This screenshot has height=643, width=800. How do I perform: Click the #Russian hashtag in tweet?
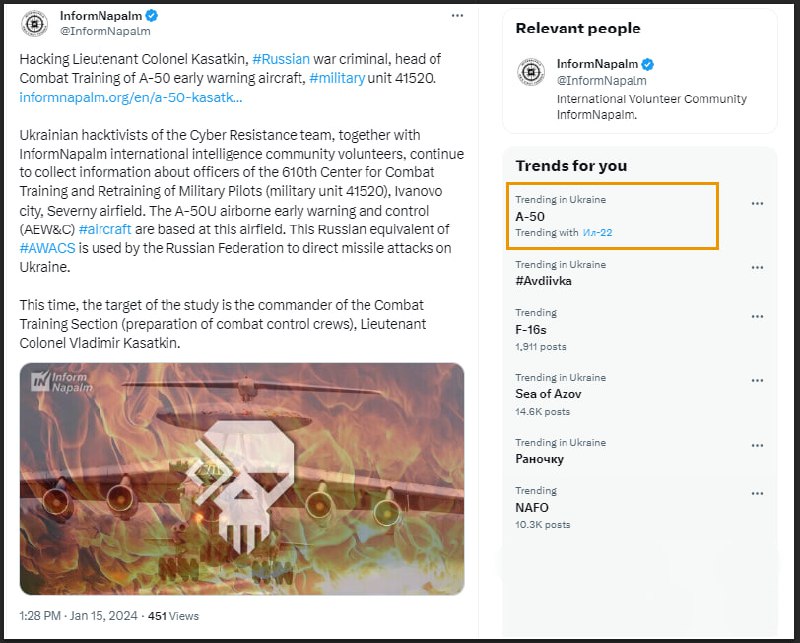[x=281, y=60]
